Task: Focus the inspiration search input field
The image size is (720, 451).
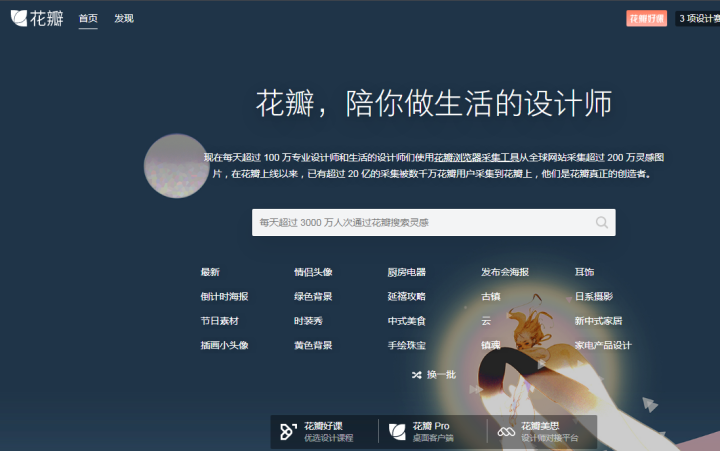Action: click(x=433, y=223)
